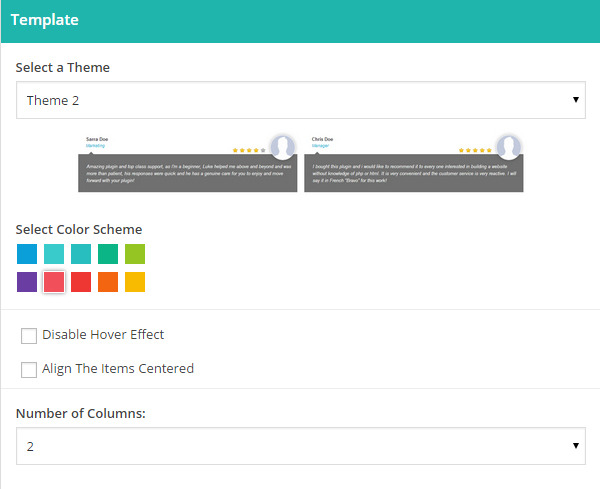600x489 pixels.
Task: Choose the orange color scheme swatch
Action: [108, 282]
